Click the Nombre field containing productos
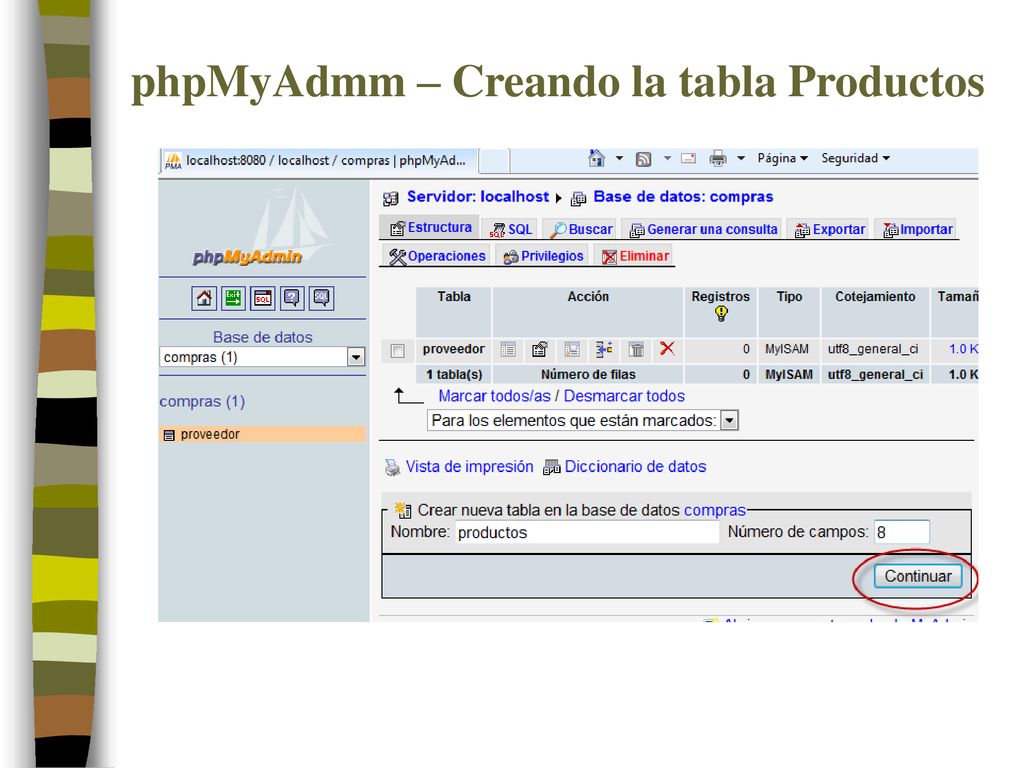 click(586, 532)
